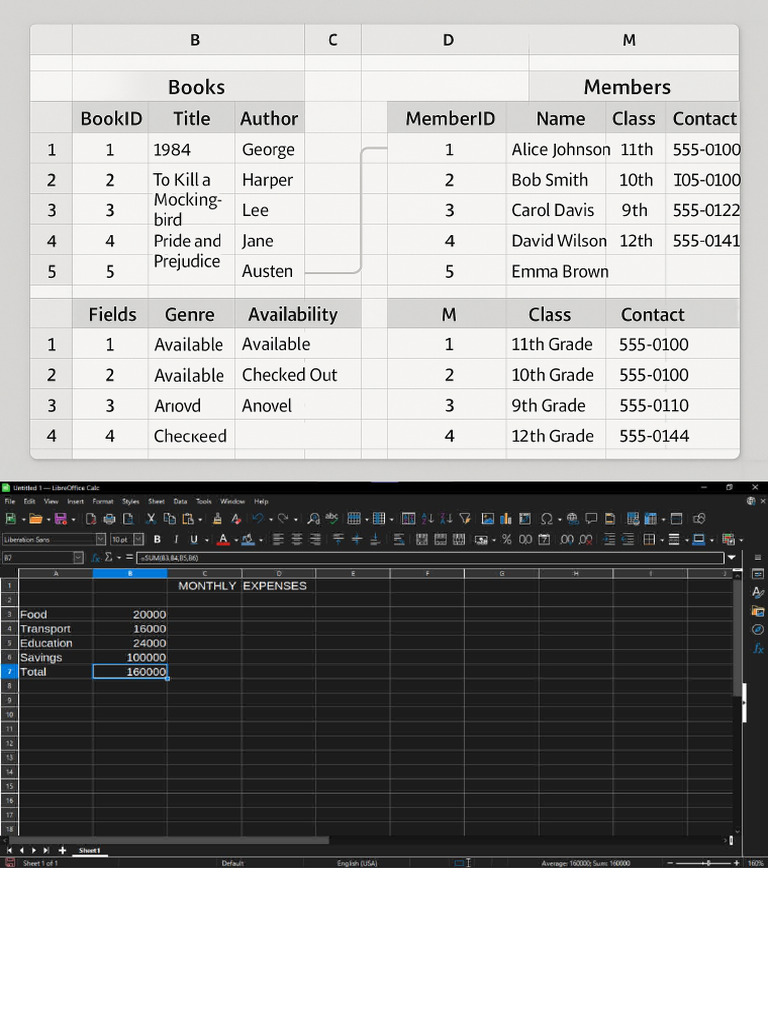Open the Format menu

[x=103, y=501]
